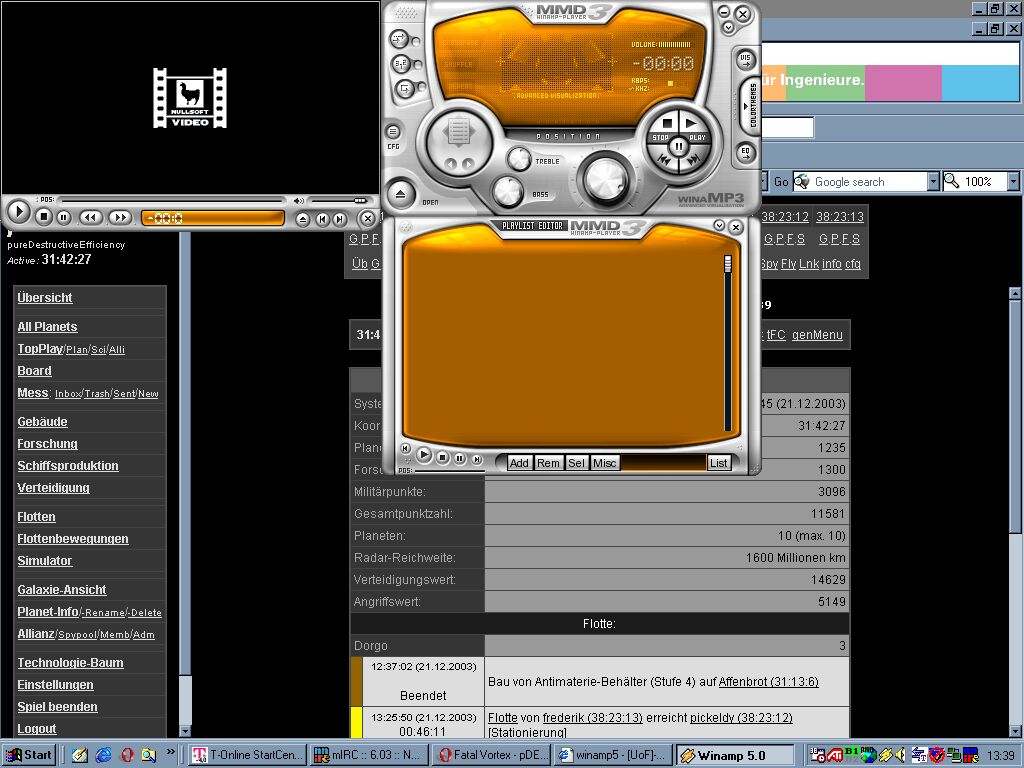Open the Google search dropdown arrow
1024x768 pixels.
pyautogui.click(x=933, y=182)
